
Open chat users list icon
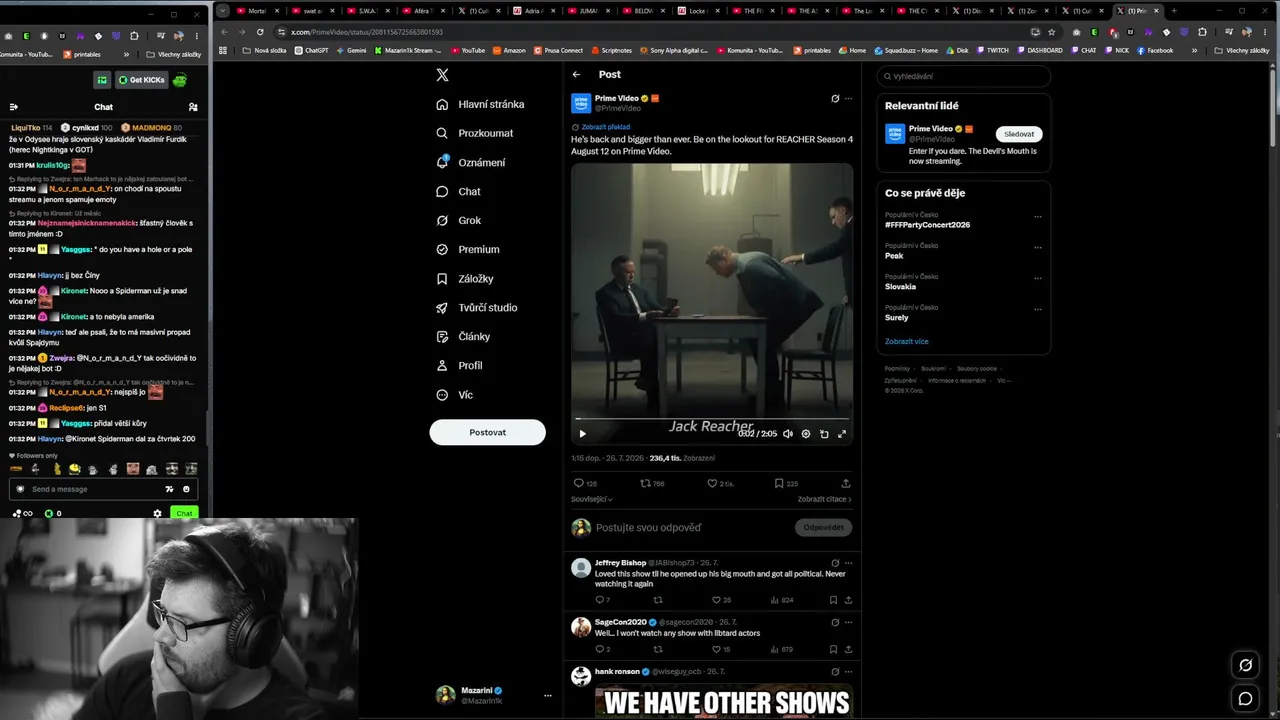point(193,107)
